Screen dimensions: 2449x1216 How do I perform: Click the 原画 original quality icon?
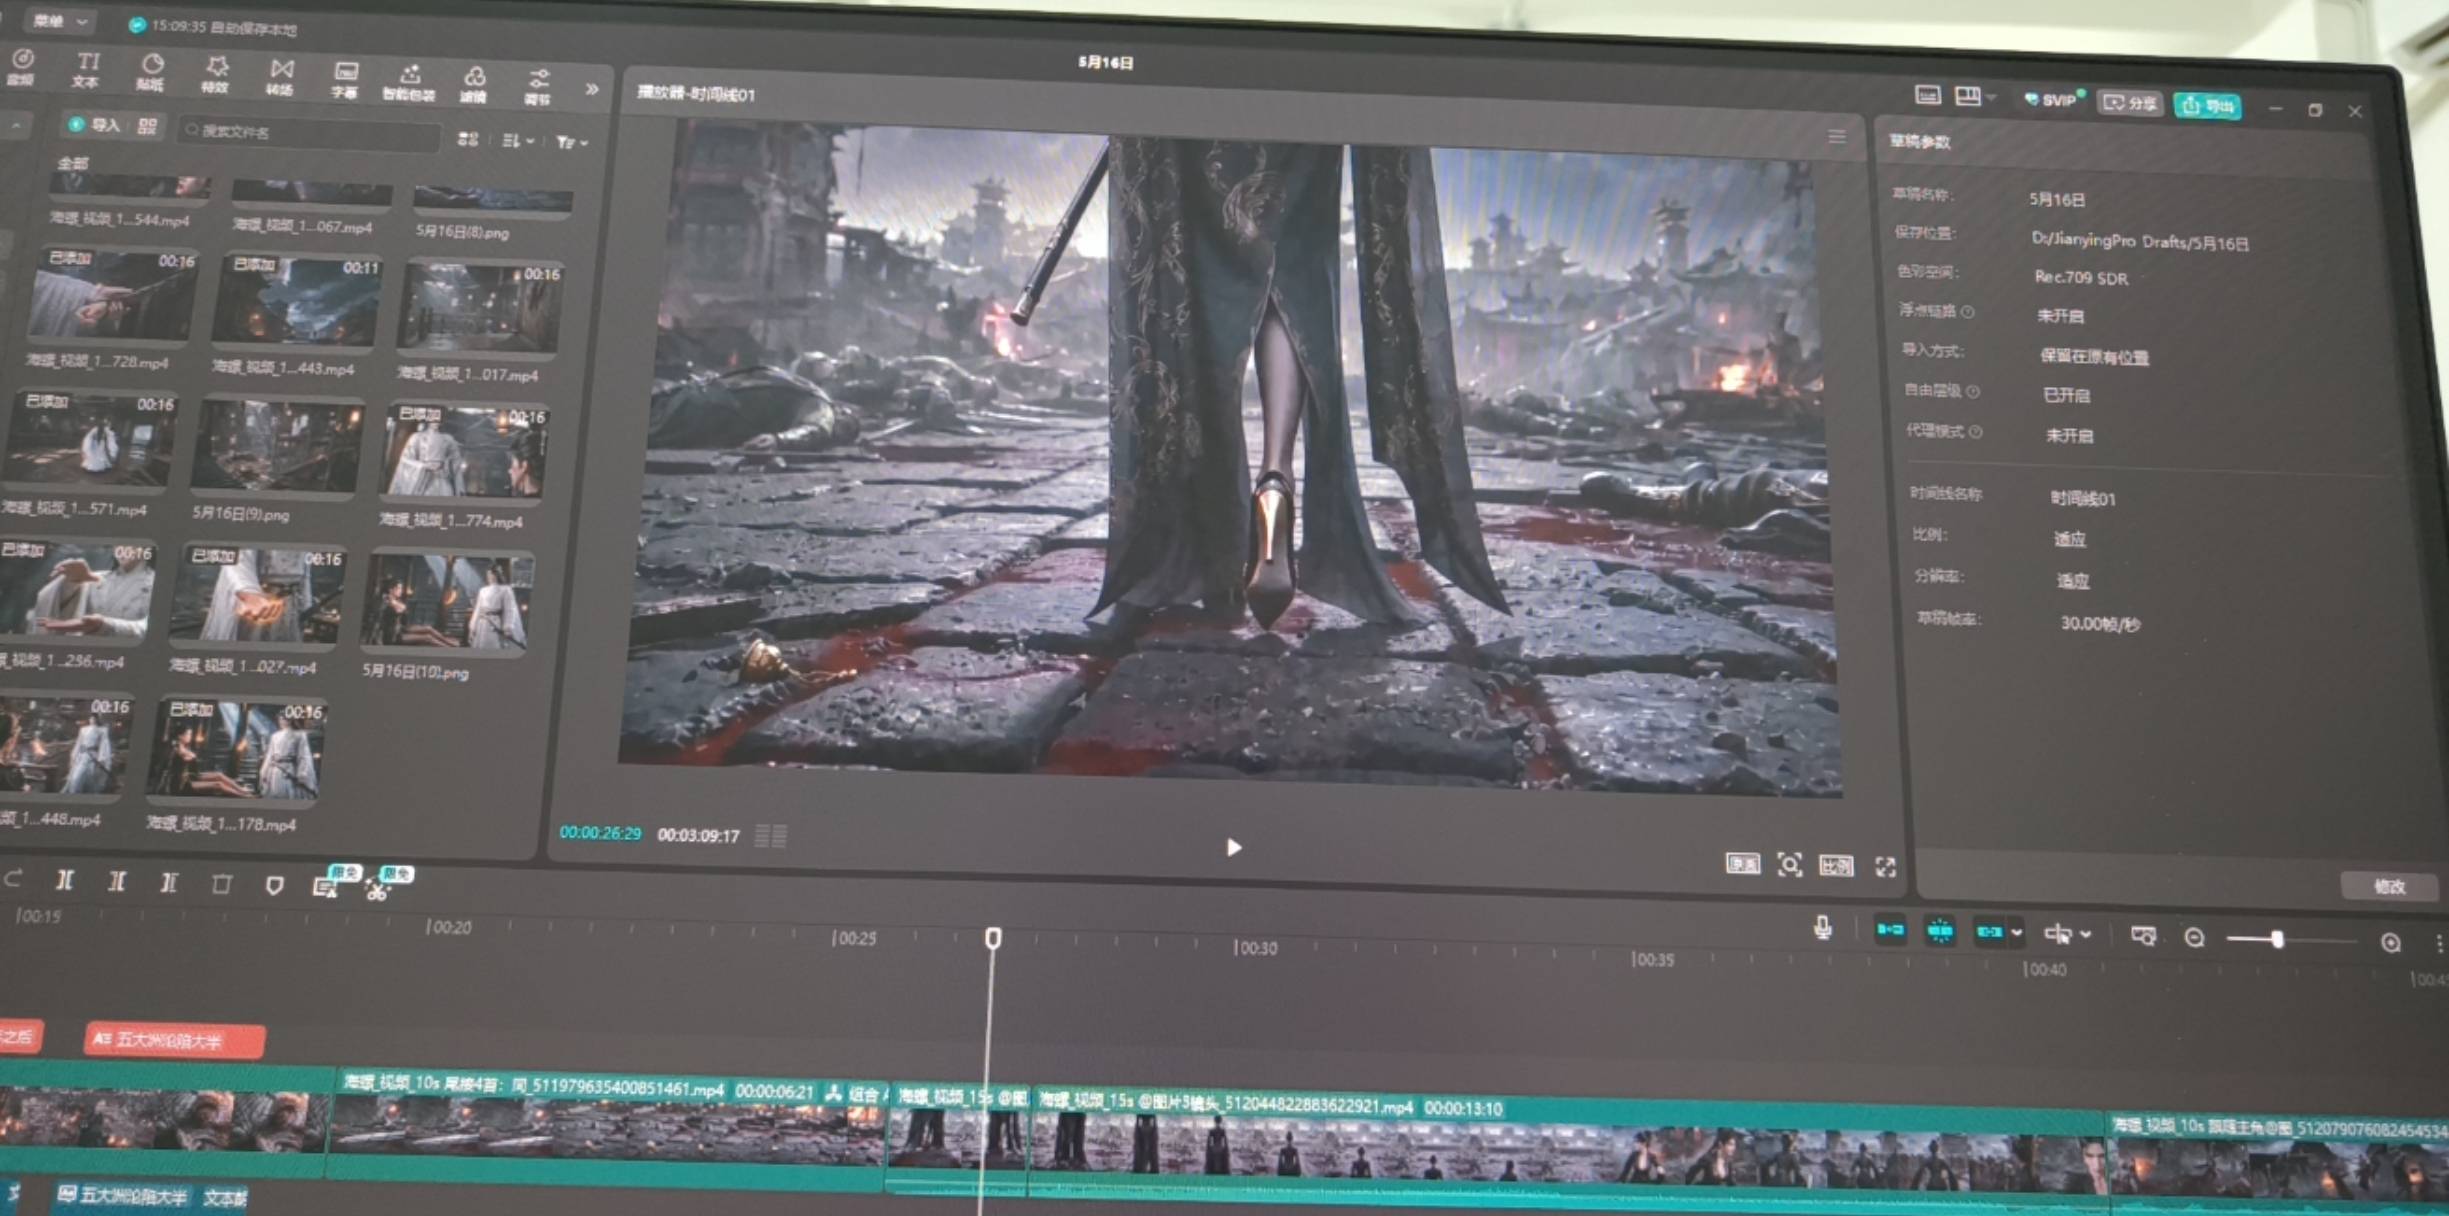[1743, 863]
